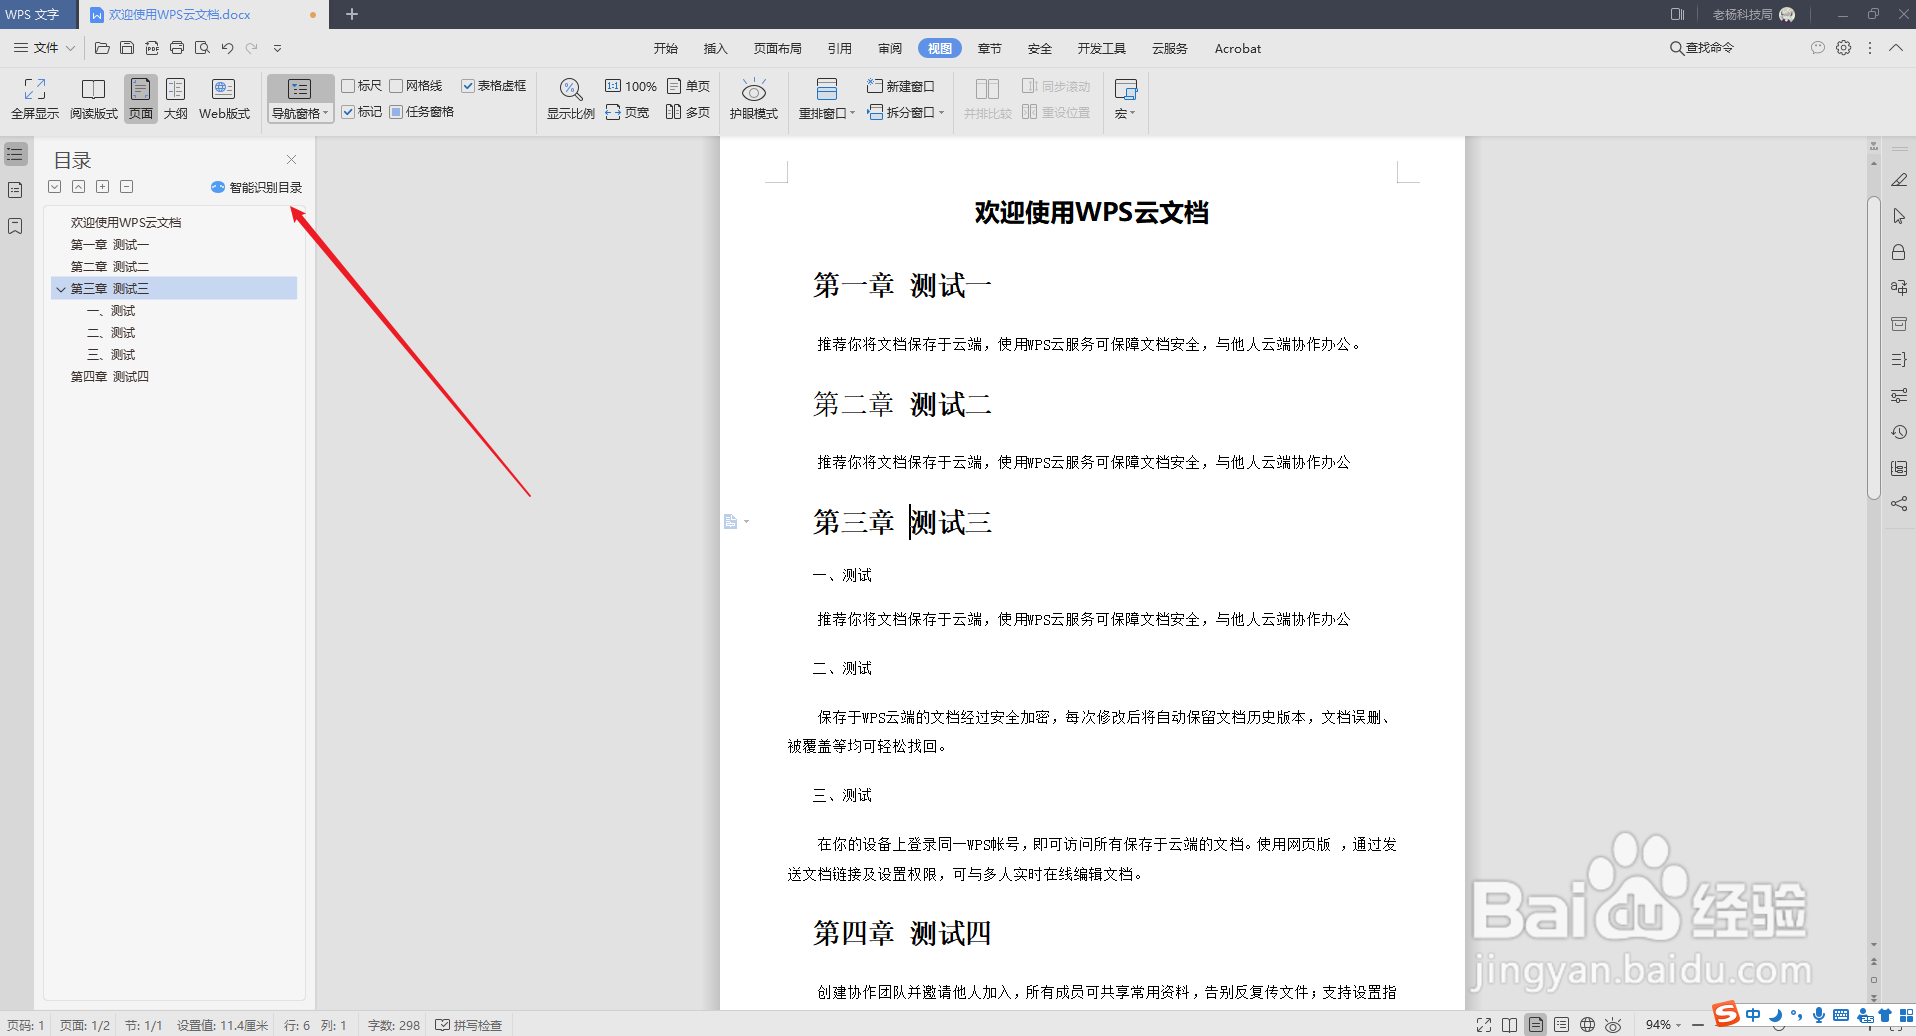Click the 查找命令 search field
The image size is (1916, 1036).
pyautogui.click(x=1702, y=48)
